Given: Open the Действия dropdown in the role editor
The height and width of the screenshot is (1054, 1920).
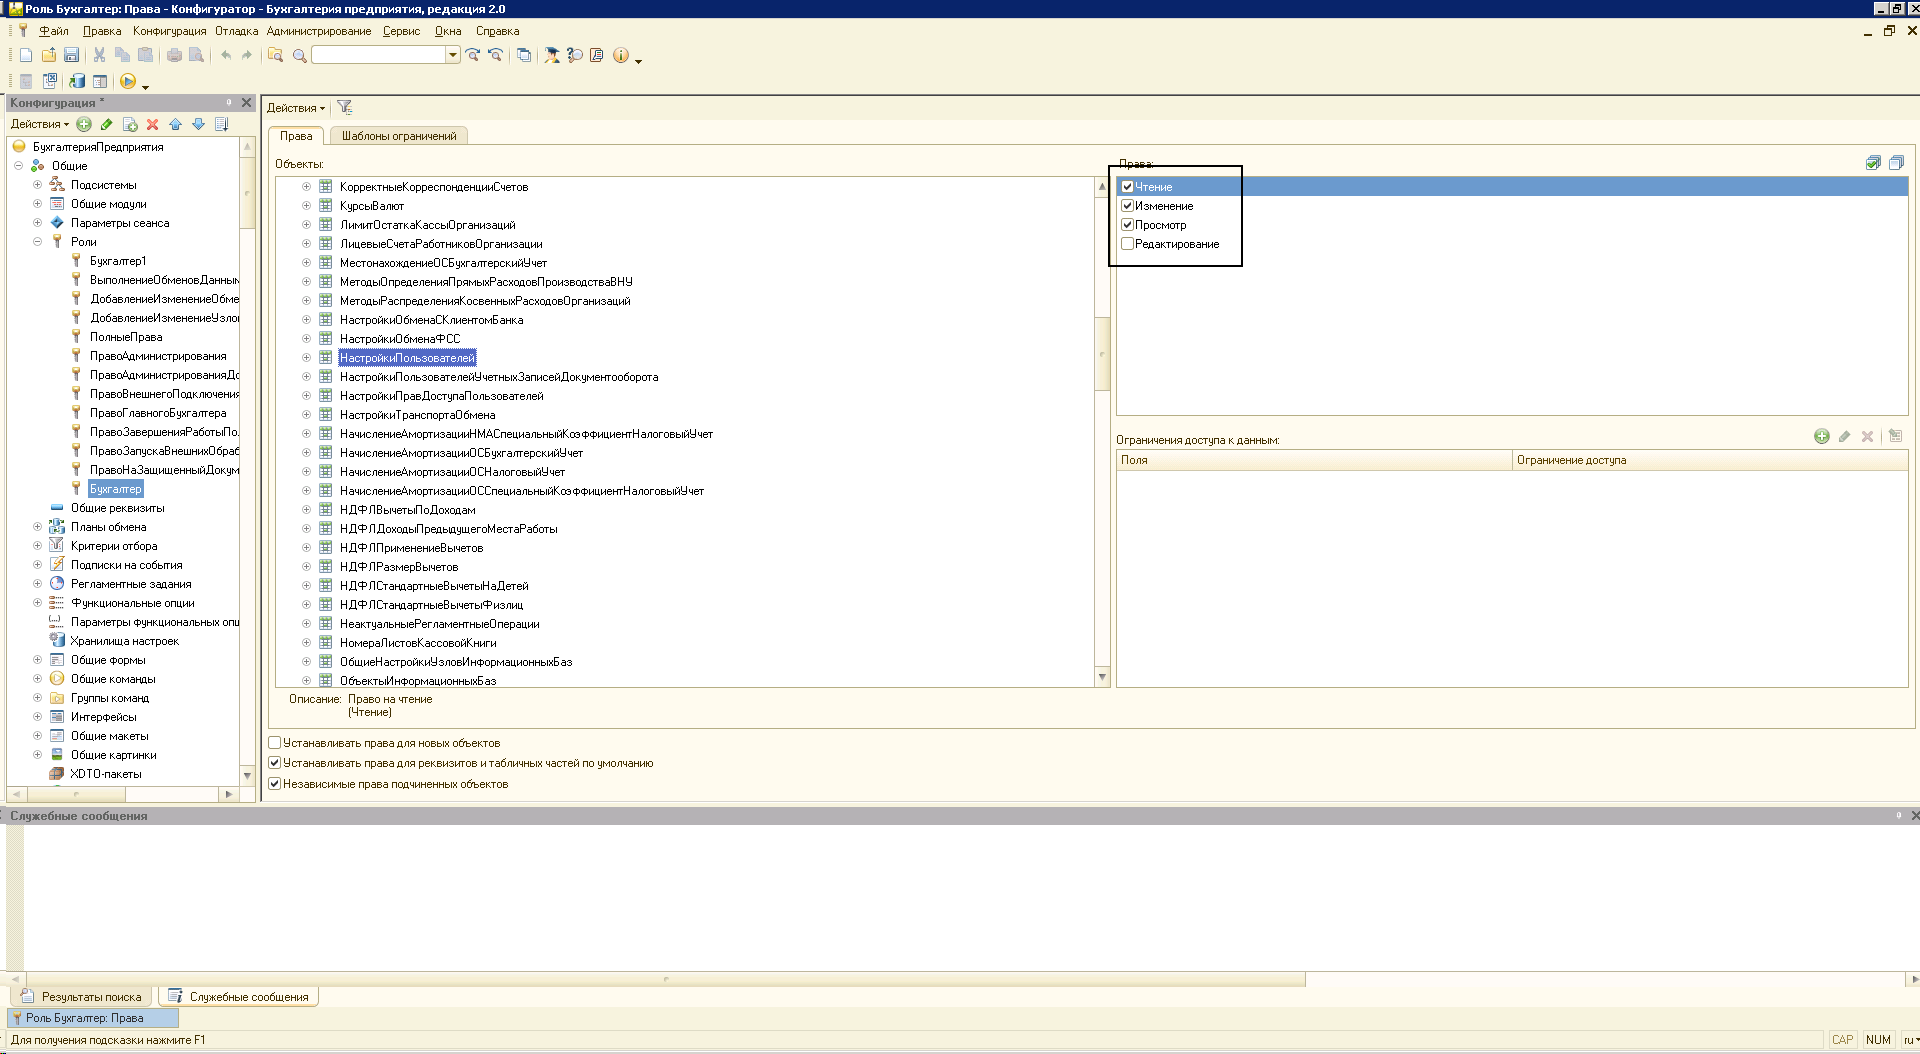Looking at the screenshot, I should point(296,108).
